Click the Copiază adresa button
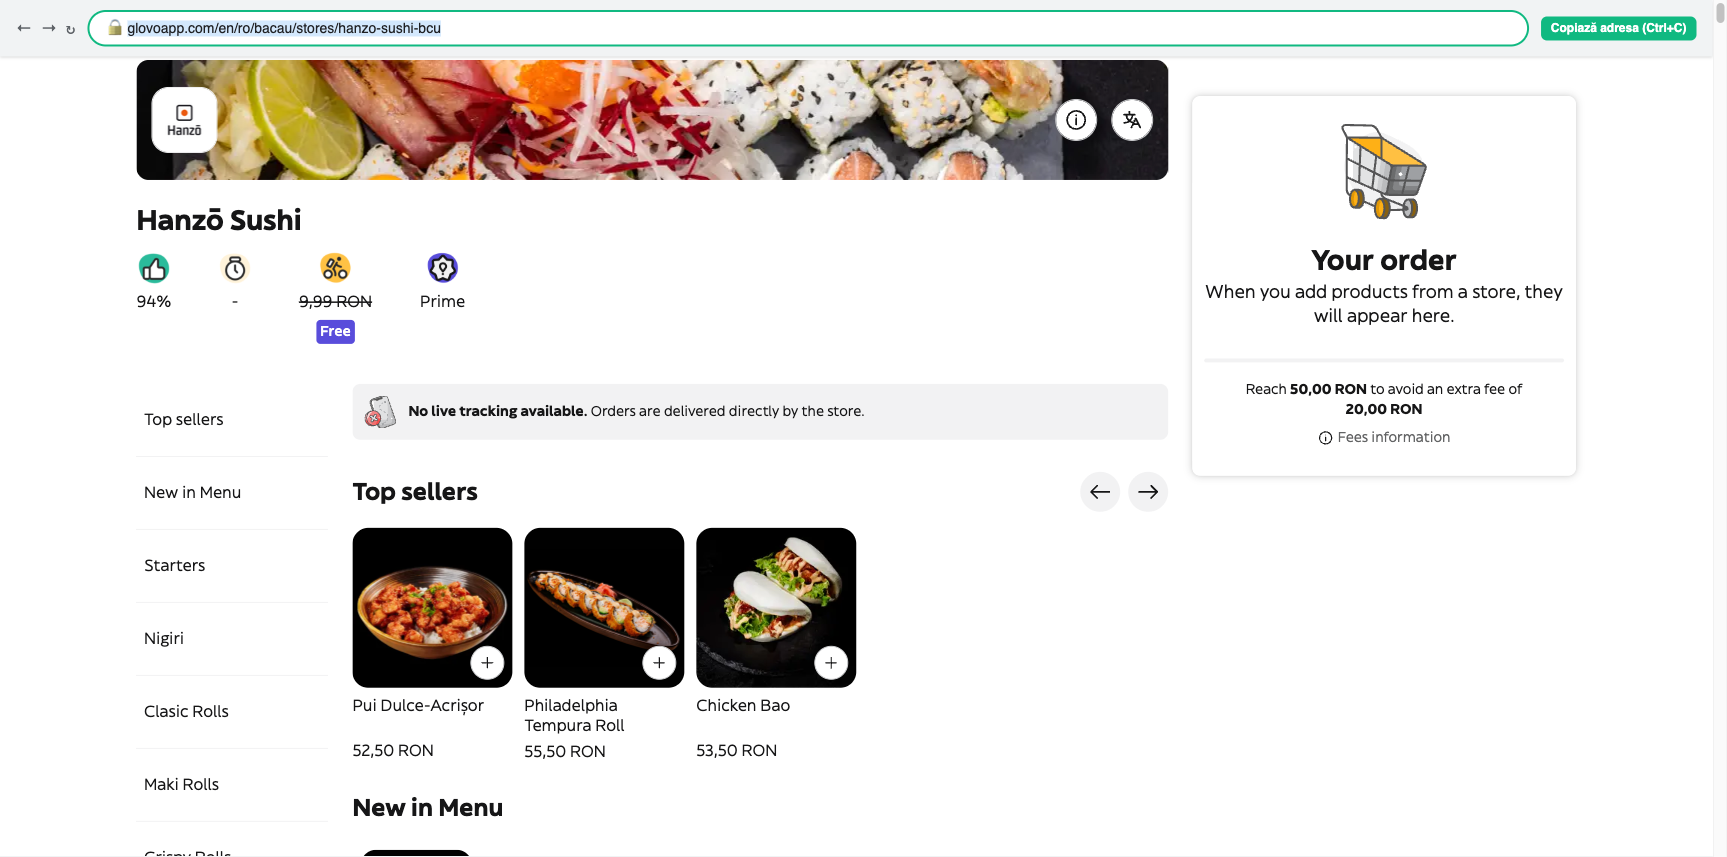Screen dimensions: 1727x857 1618,28
